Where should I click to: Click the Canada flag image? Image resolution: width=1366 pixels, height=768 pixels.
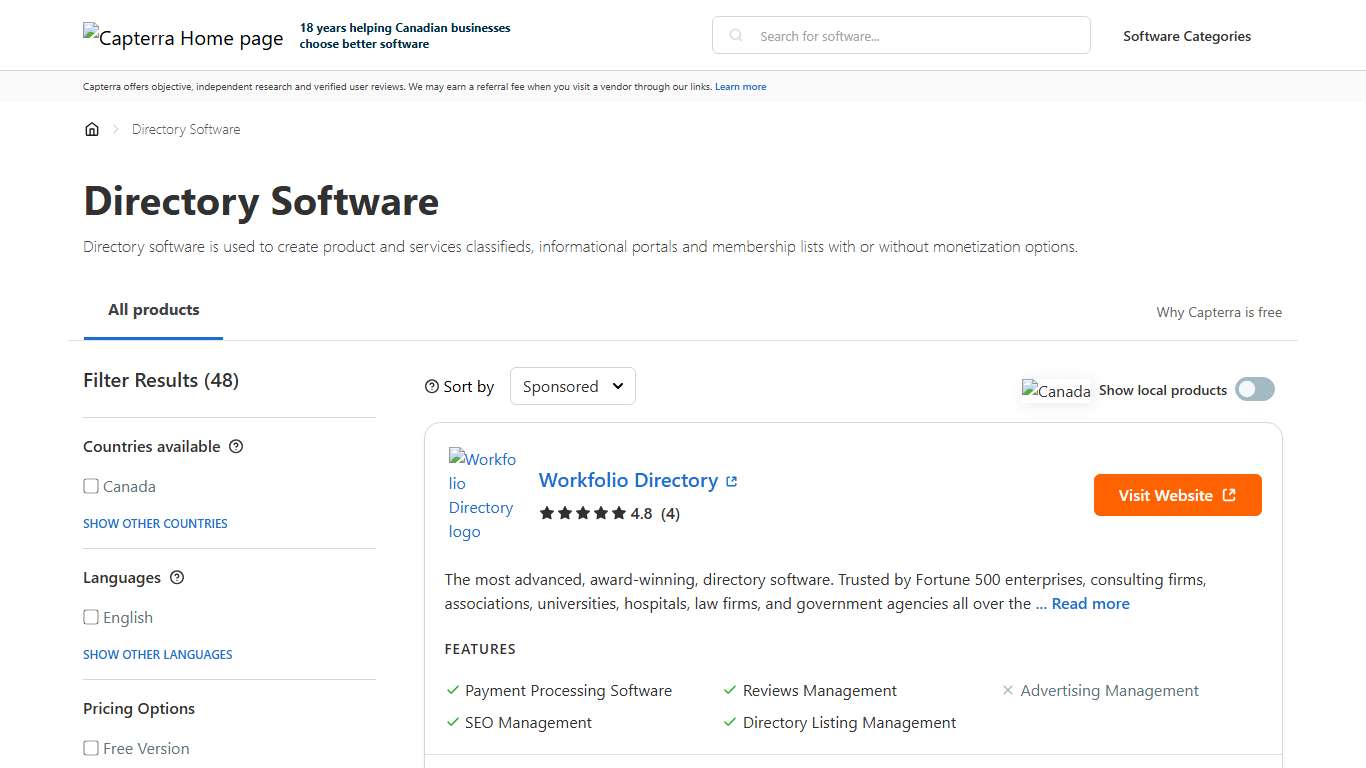(x=1056, y=390)
